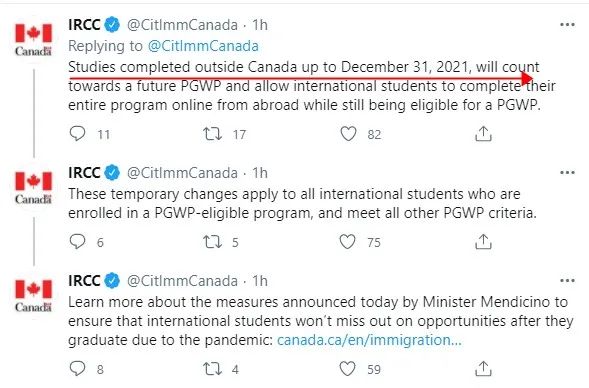589x388 pixels.
Task: Share the first tweet about December 31, 2021
Action: [x=483, y=134]
